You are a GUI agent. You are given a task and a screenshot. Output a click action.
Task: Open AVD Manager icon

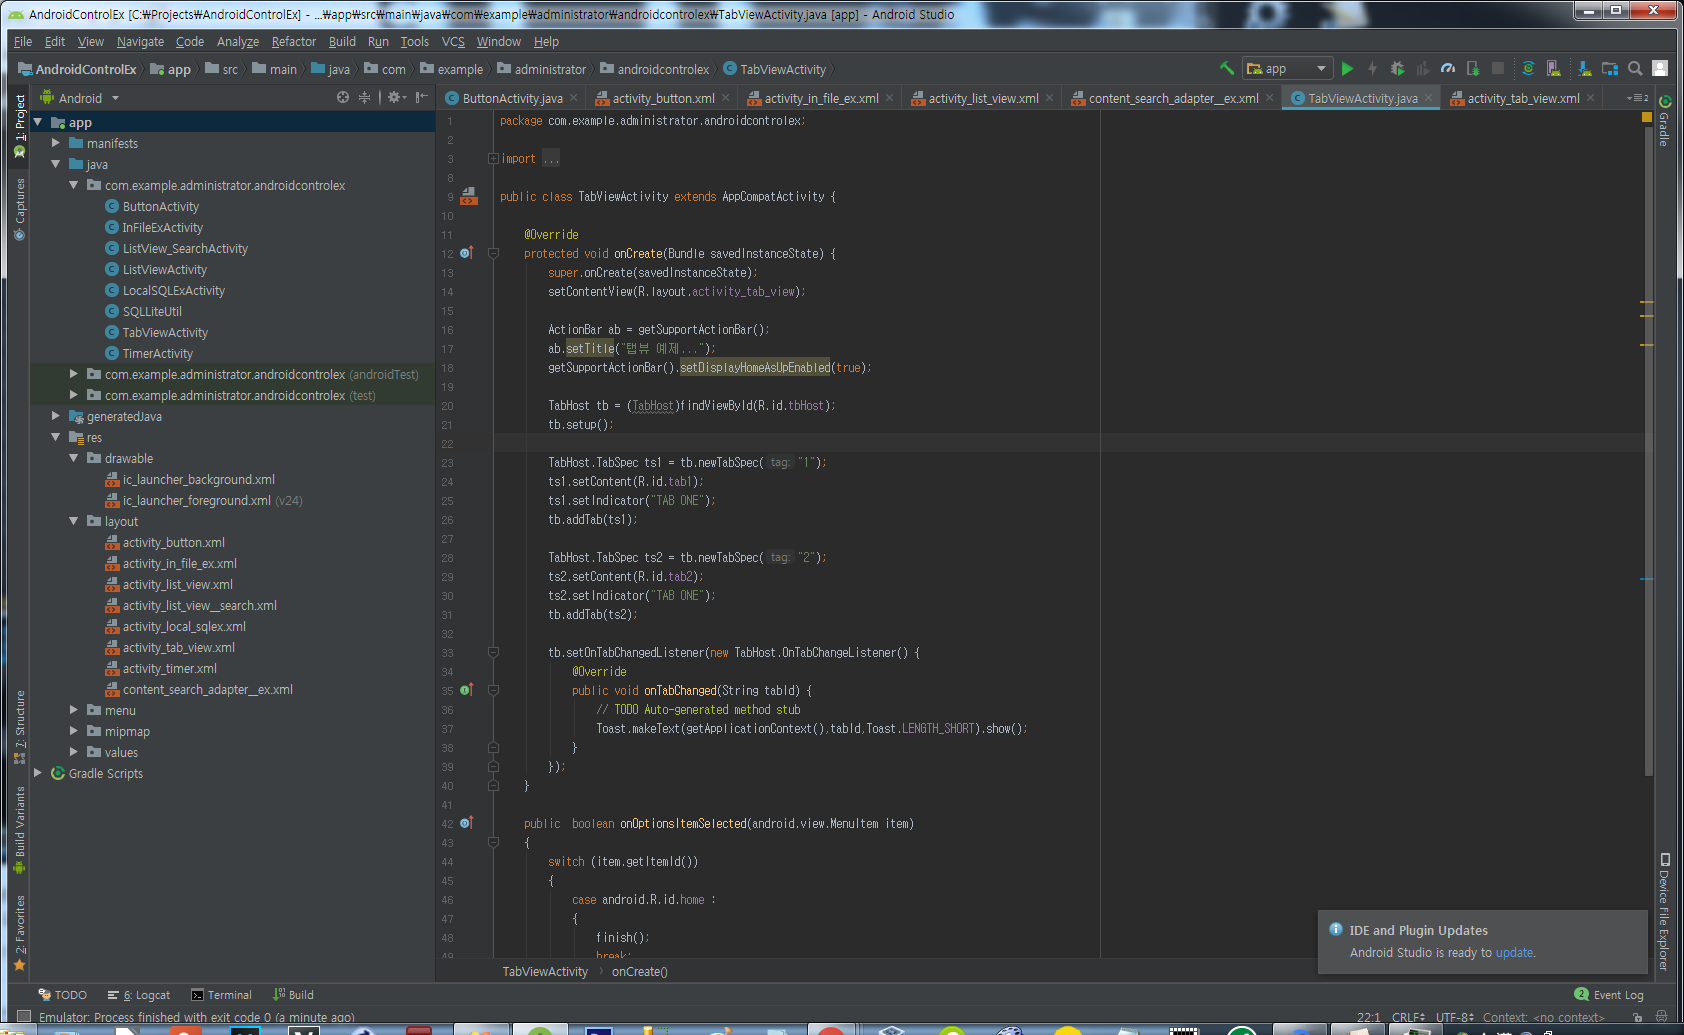click(x=1553, y=68)
